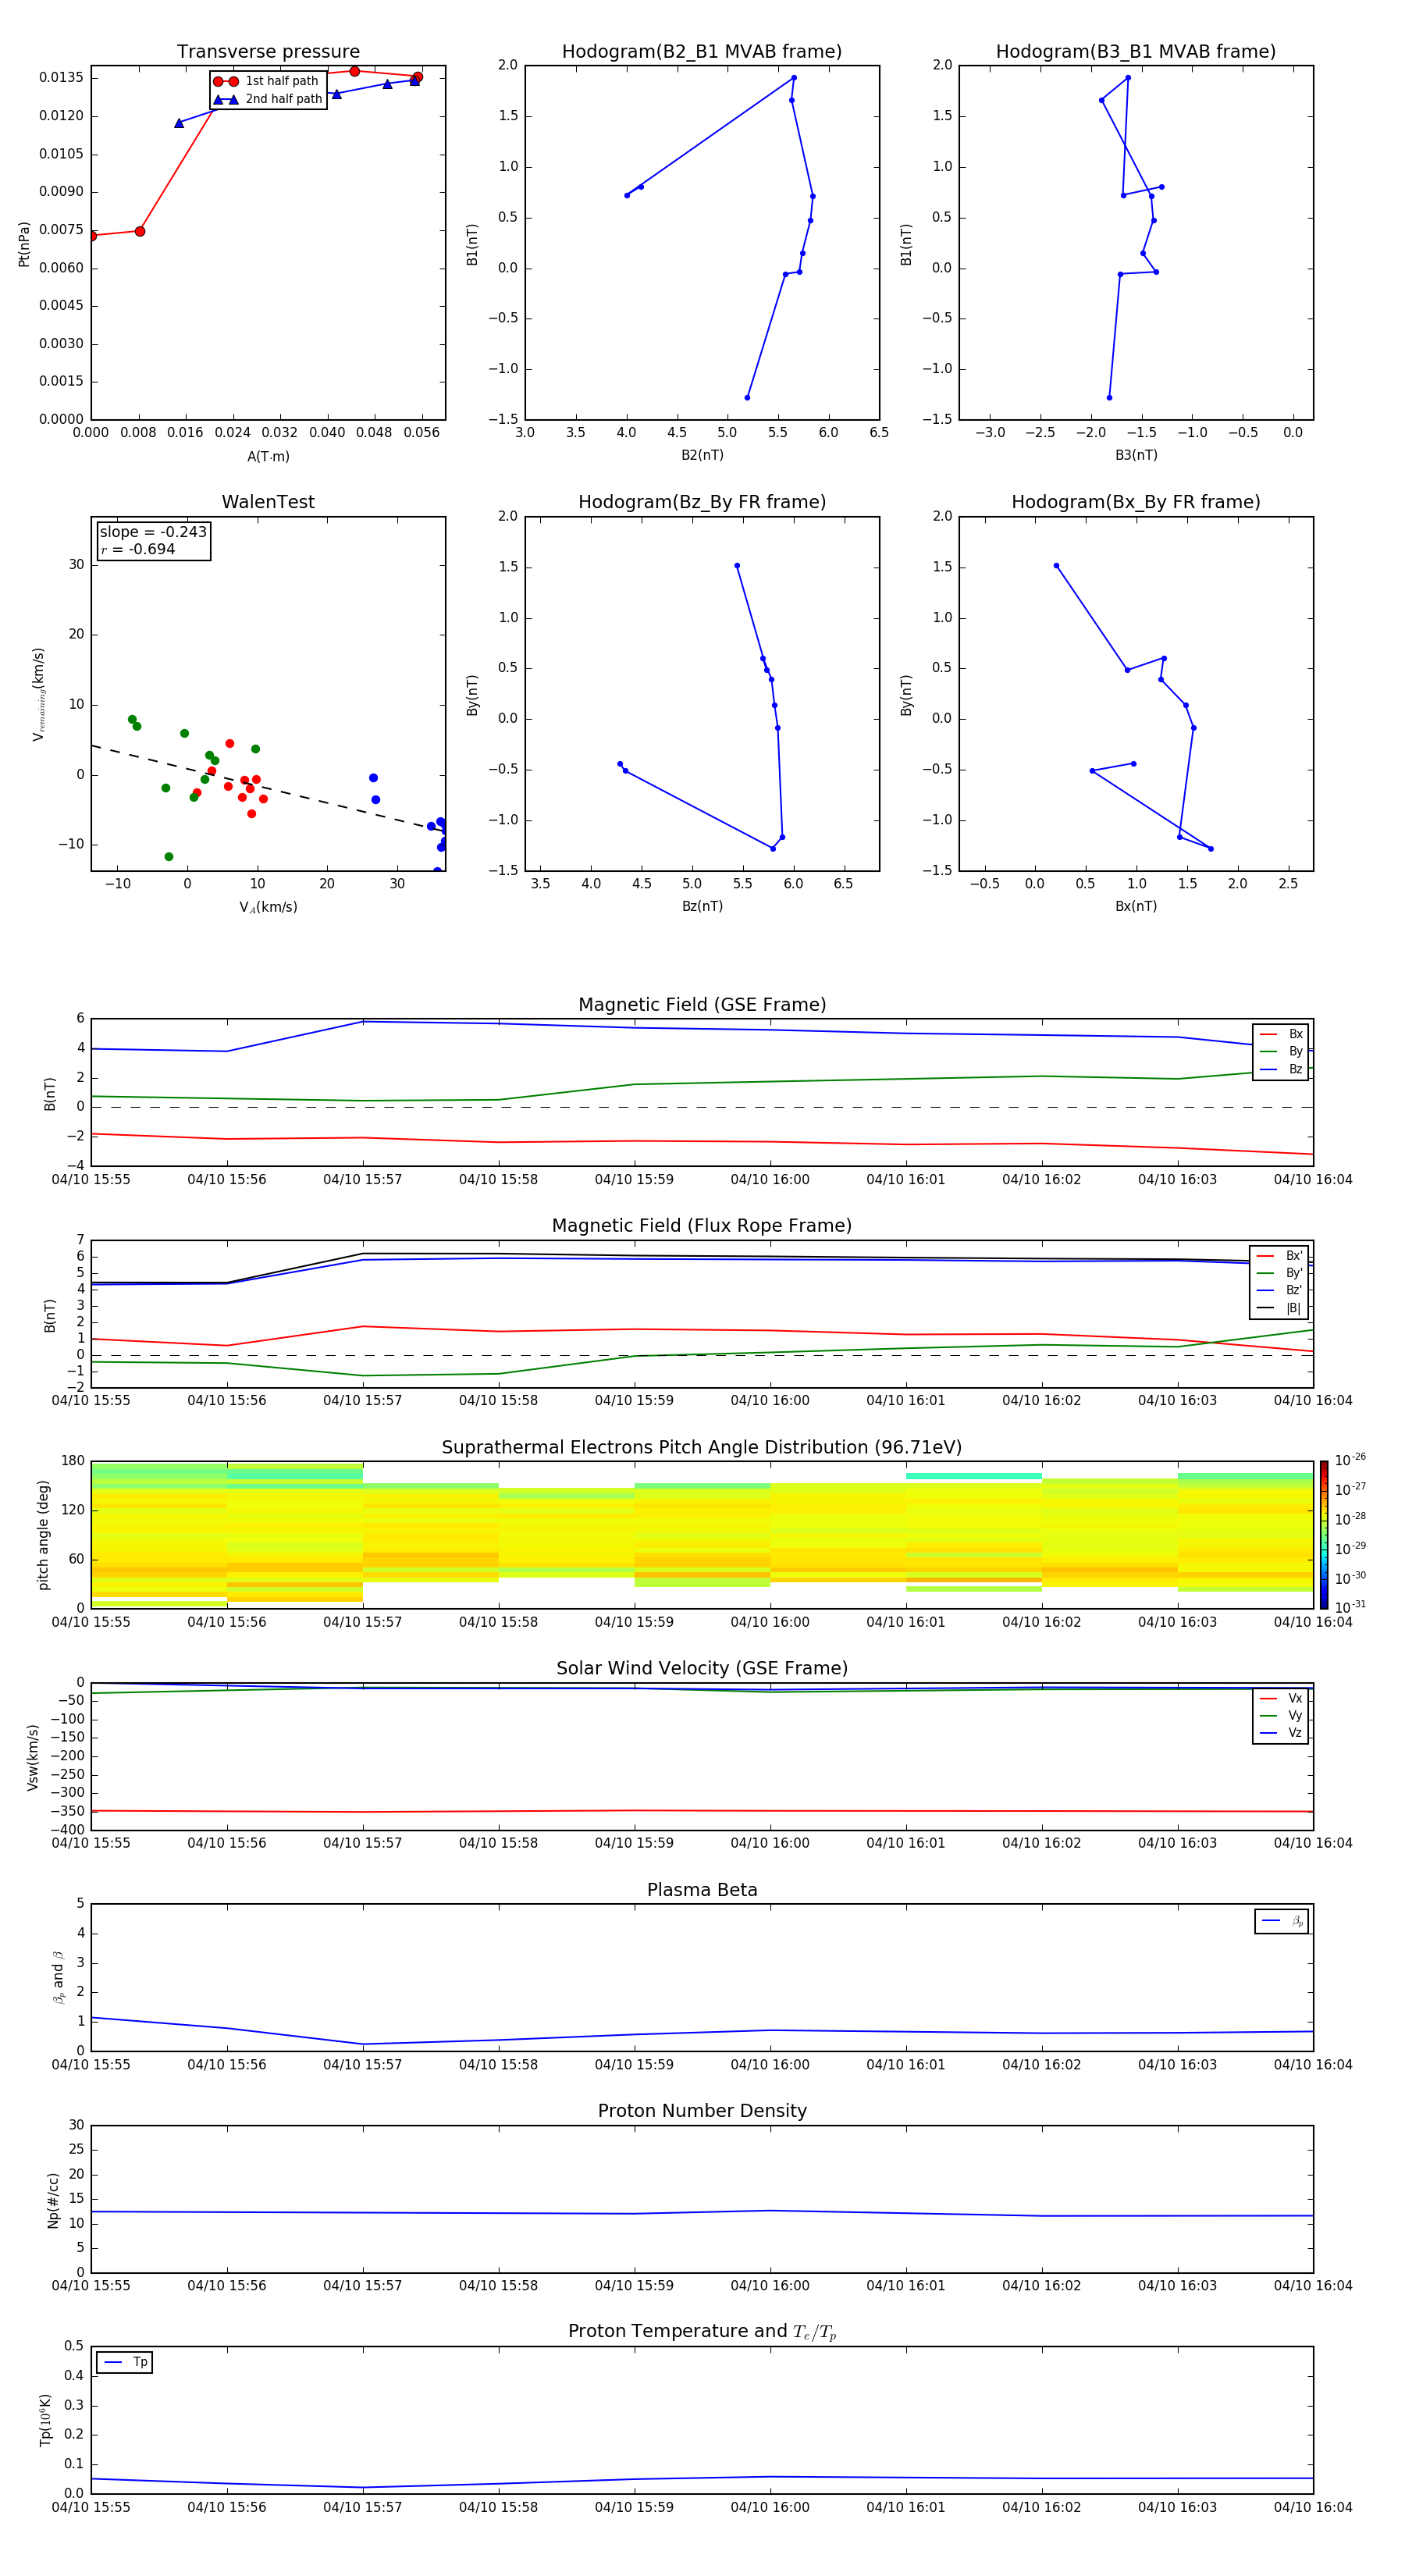Click the 'Magnetic Field (Flux Rope Frame)' title
1405x2576 pixels.
click(702, 1226)
